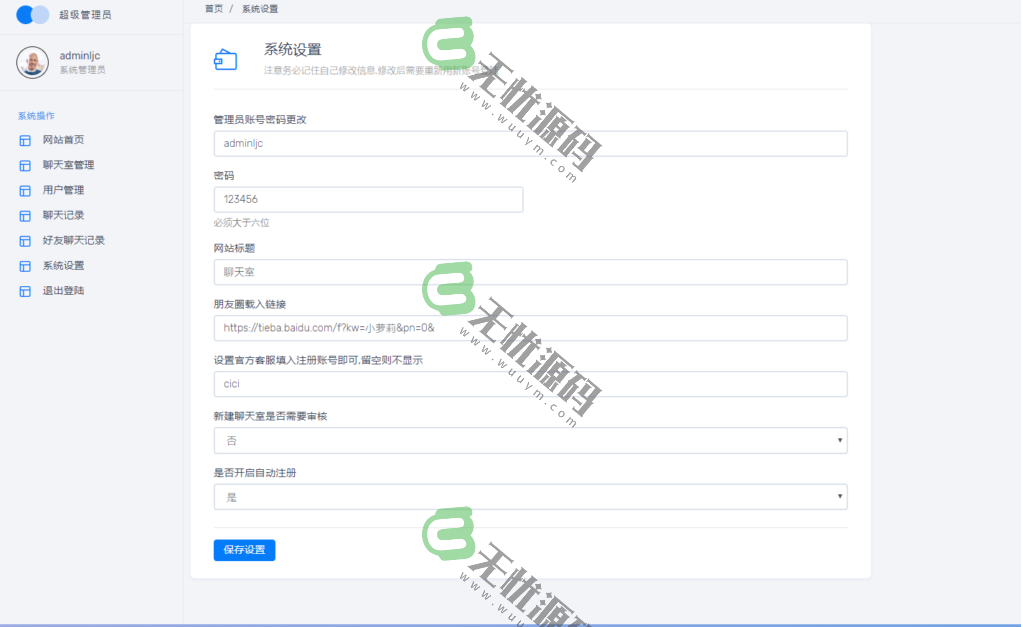
Task: Click the customer service field containing cici
Action: tap(529, 384)
